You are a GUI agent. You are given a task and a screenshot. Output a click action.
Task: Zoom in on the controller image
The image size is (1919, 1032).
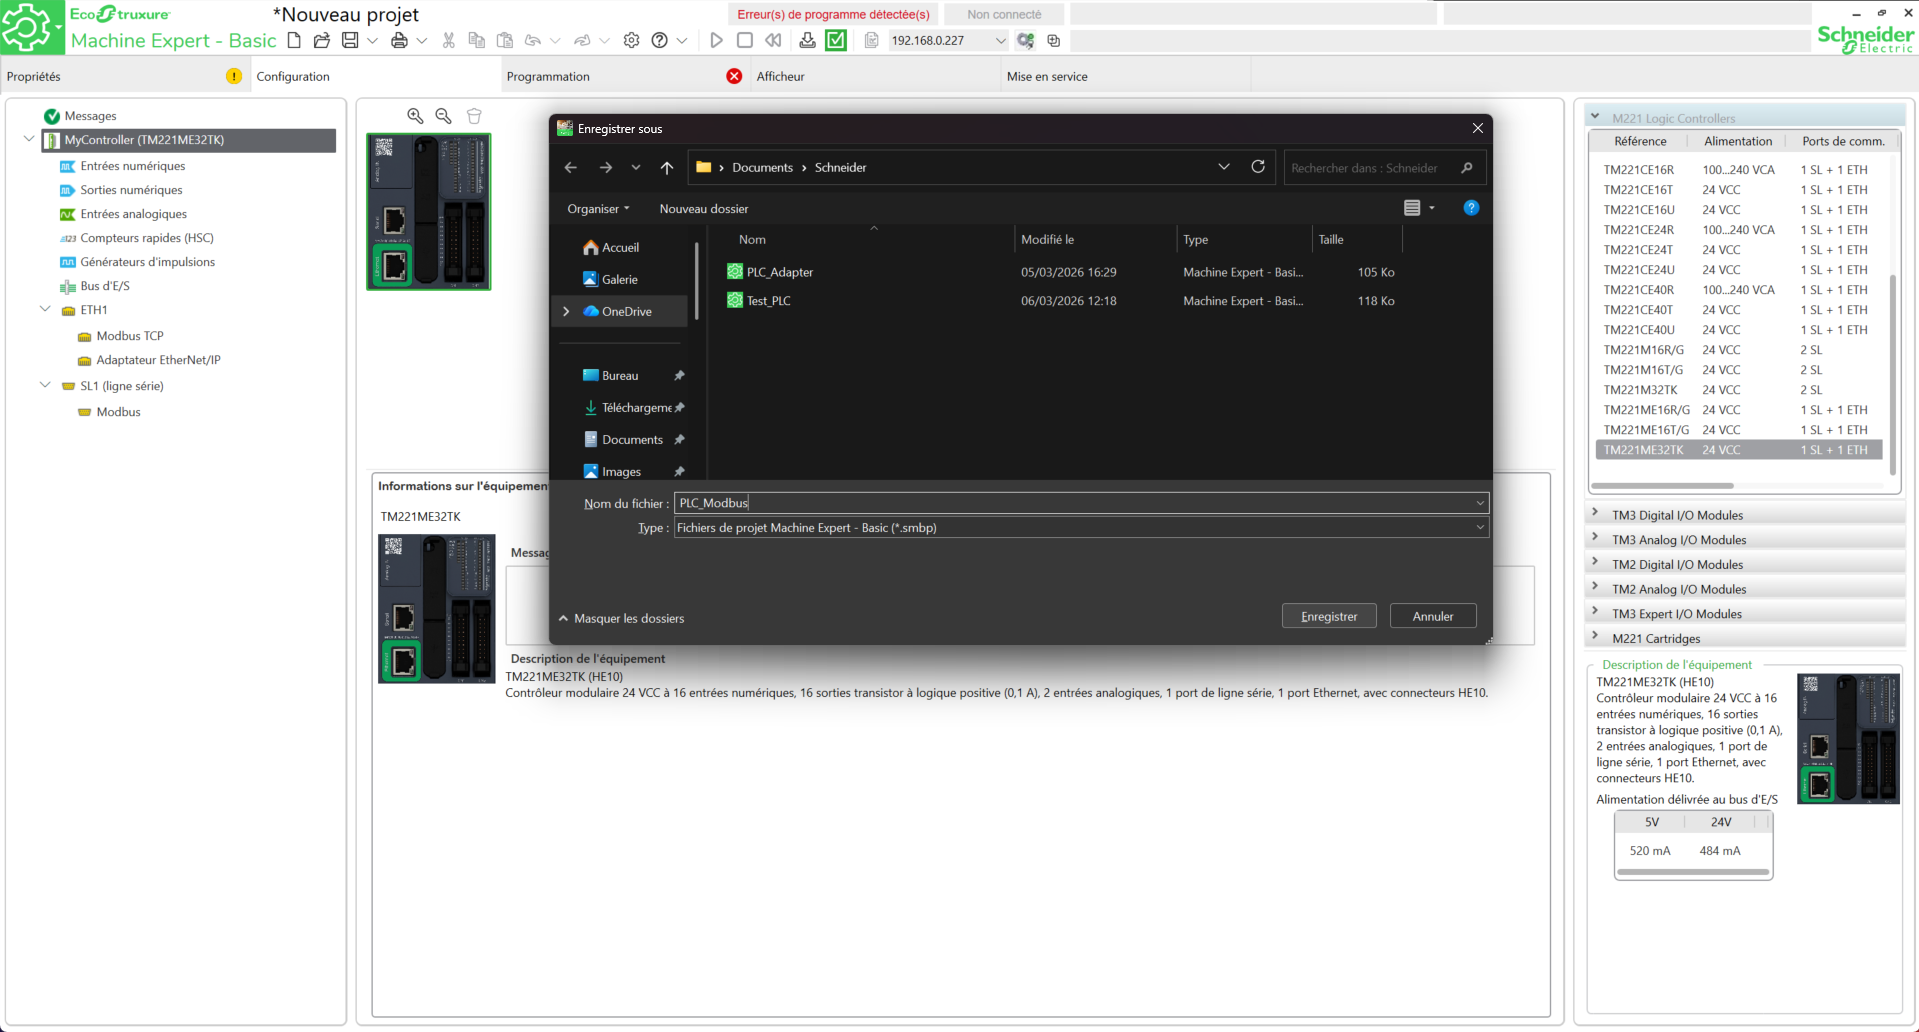[x=415, y=116]
